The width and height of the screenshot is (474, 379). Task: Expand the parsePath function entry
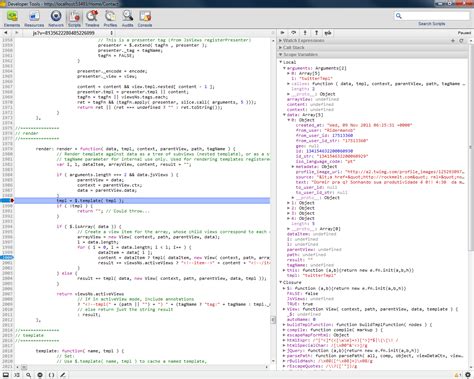(284, 356)
